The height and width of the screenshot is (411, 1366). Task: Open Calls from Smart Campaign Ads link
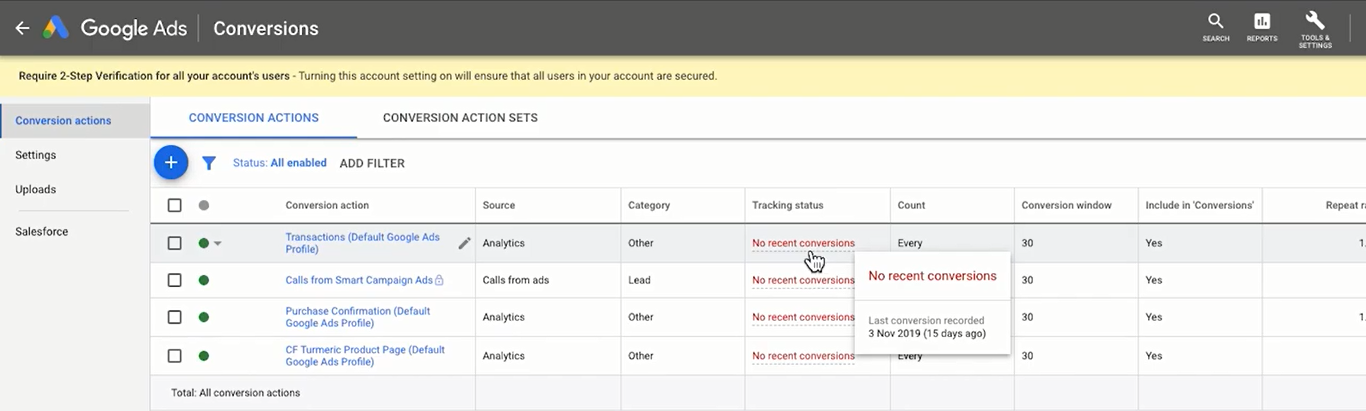coord(359,281)
